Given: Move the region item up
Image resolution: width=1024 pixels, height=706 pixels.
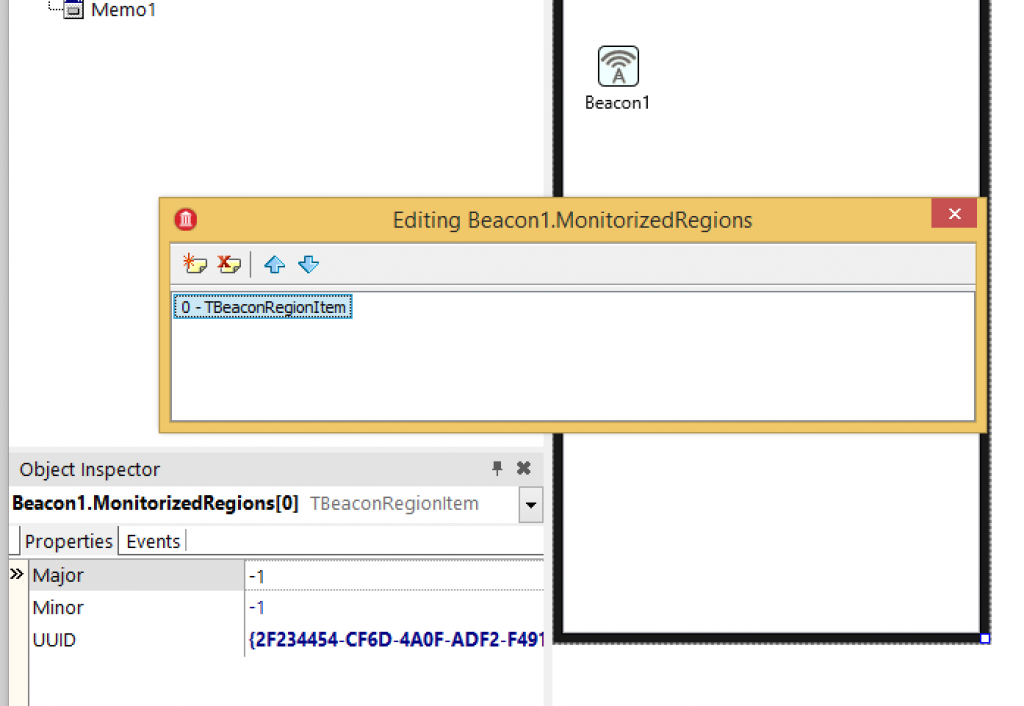Looking at the screenshot, I should (x=274, y=264).
